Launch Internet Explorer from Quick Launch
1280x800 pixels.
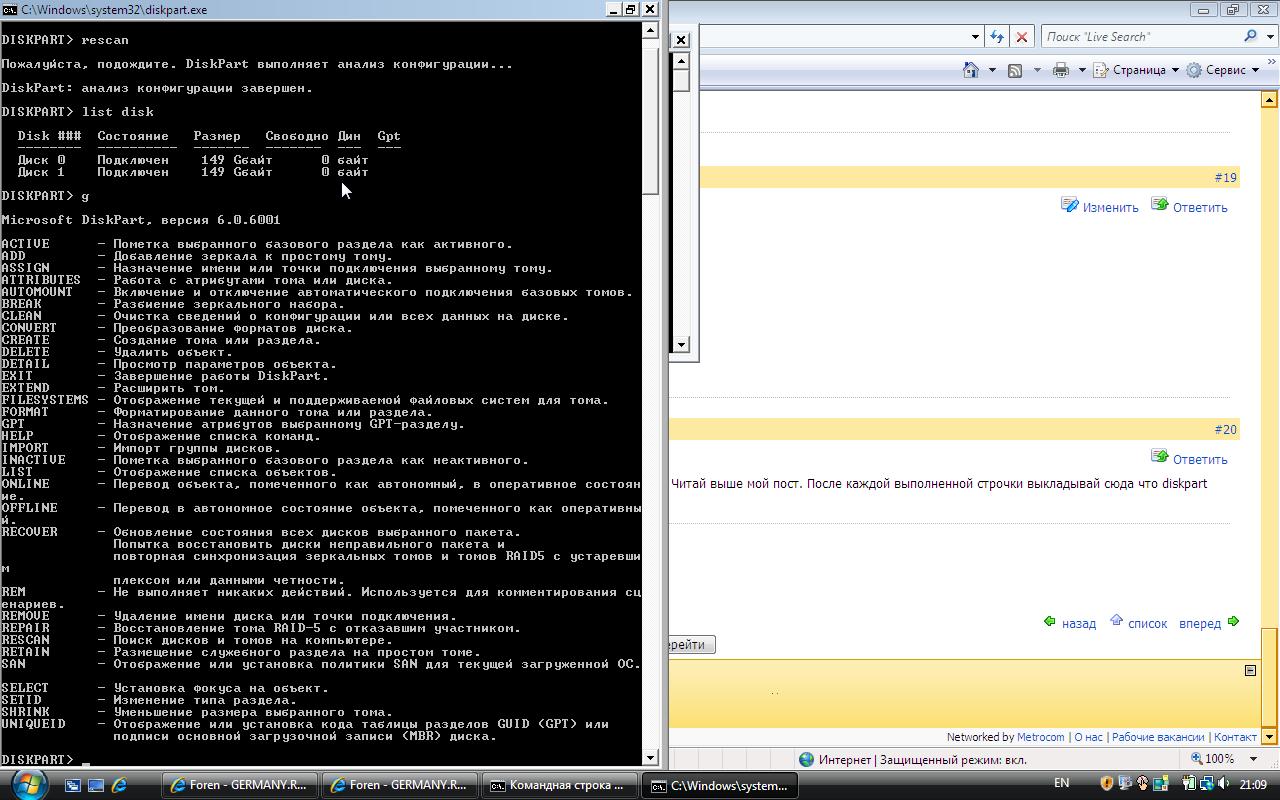(119, 785)
